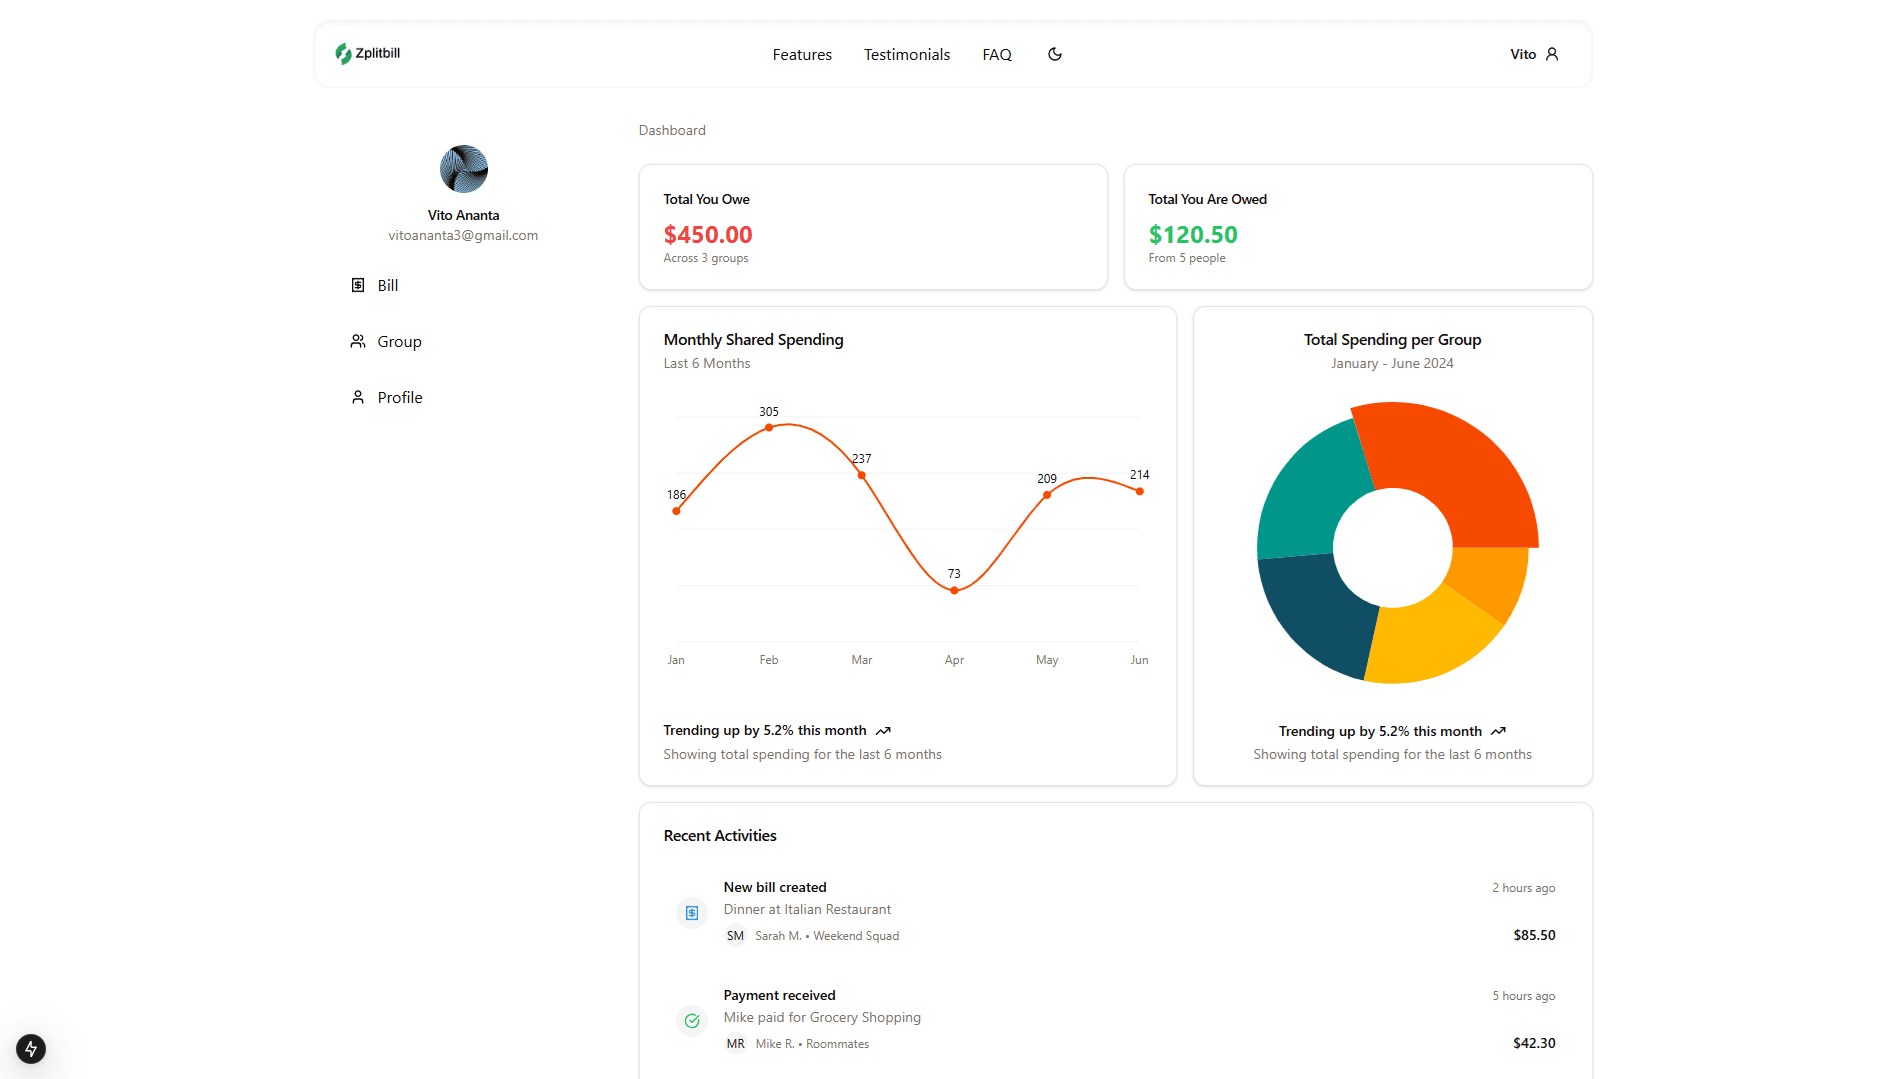Click the user icon next to Vito
1904x1079 pixels.
point(1551,54)
